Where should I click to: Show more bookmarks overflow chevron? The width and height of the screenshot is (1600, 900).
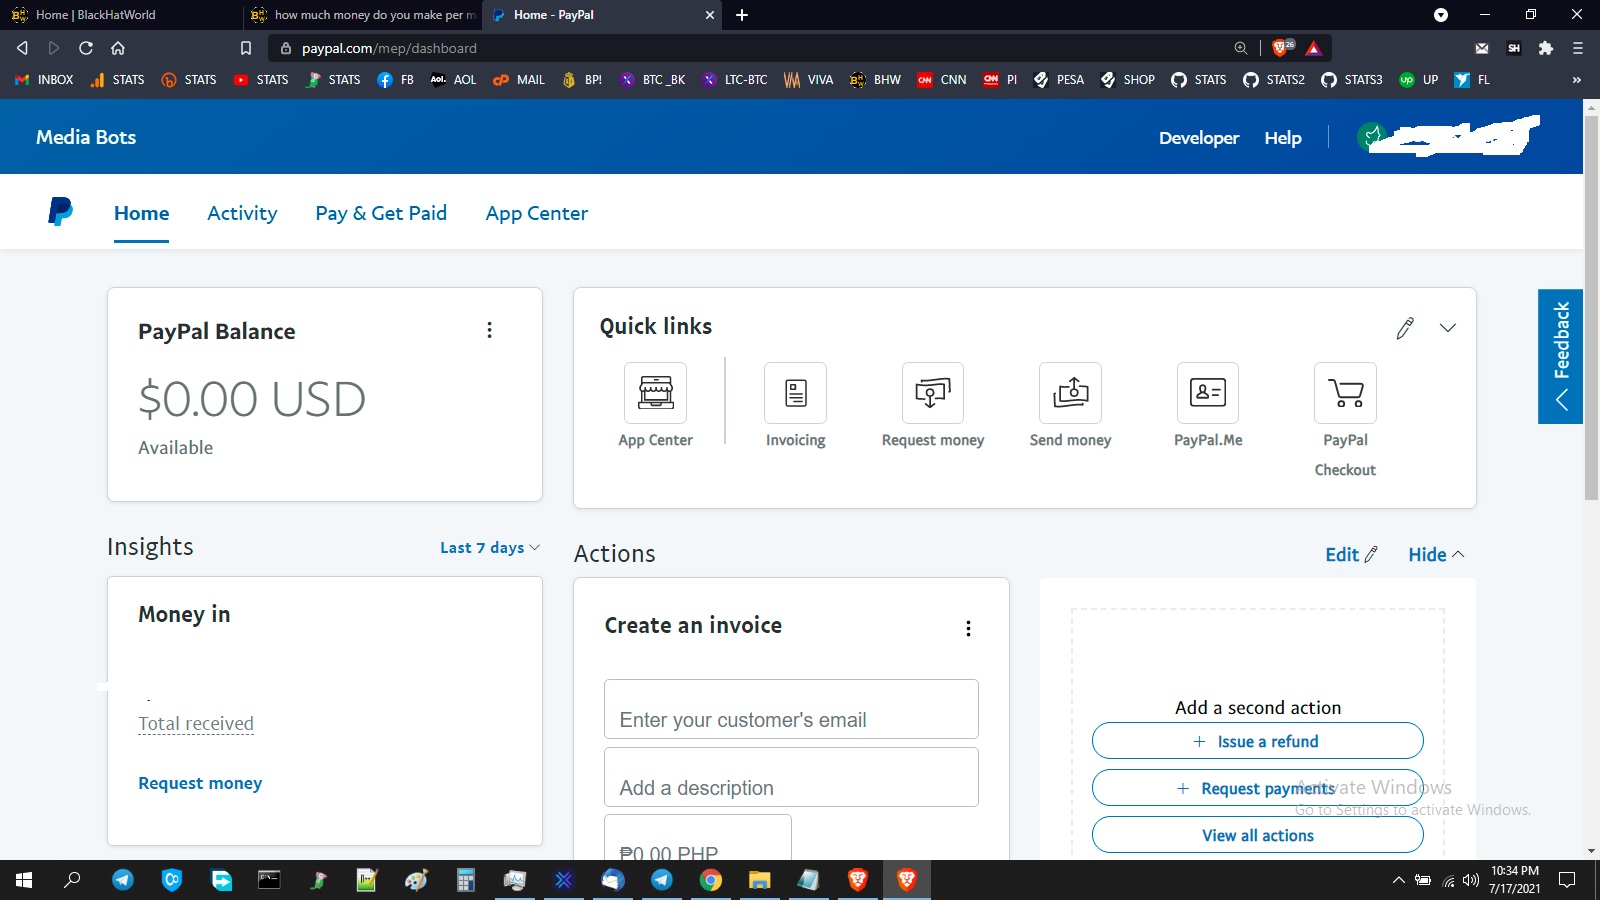[1577, 80]
